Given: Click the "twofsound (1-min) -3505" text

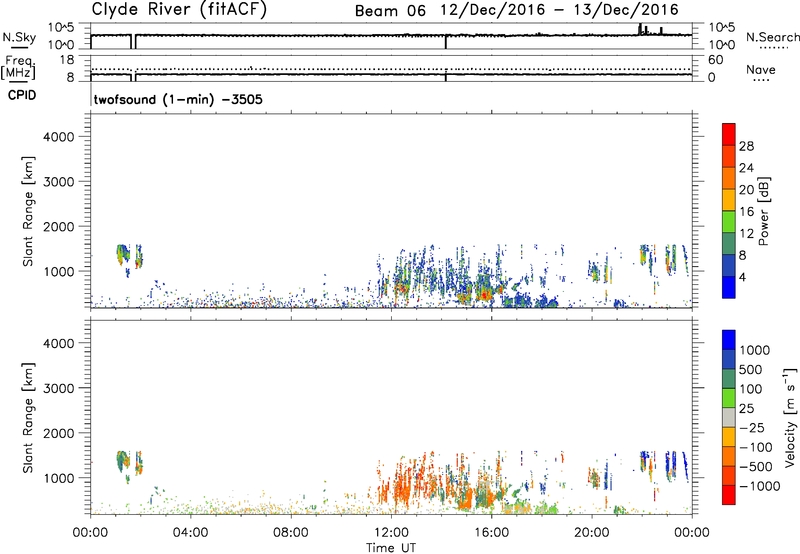Looking at the screenshot, I should (x=178, y=99).
